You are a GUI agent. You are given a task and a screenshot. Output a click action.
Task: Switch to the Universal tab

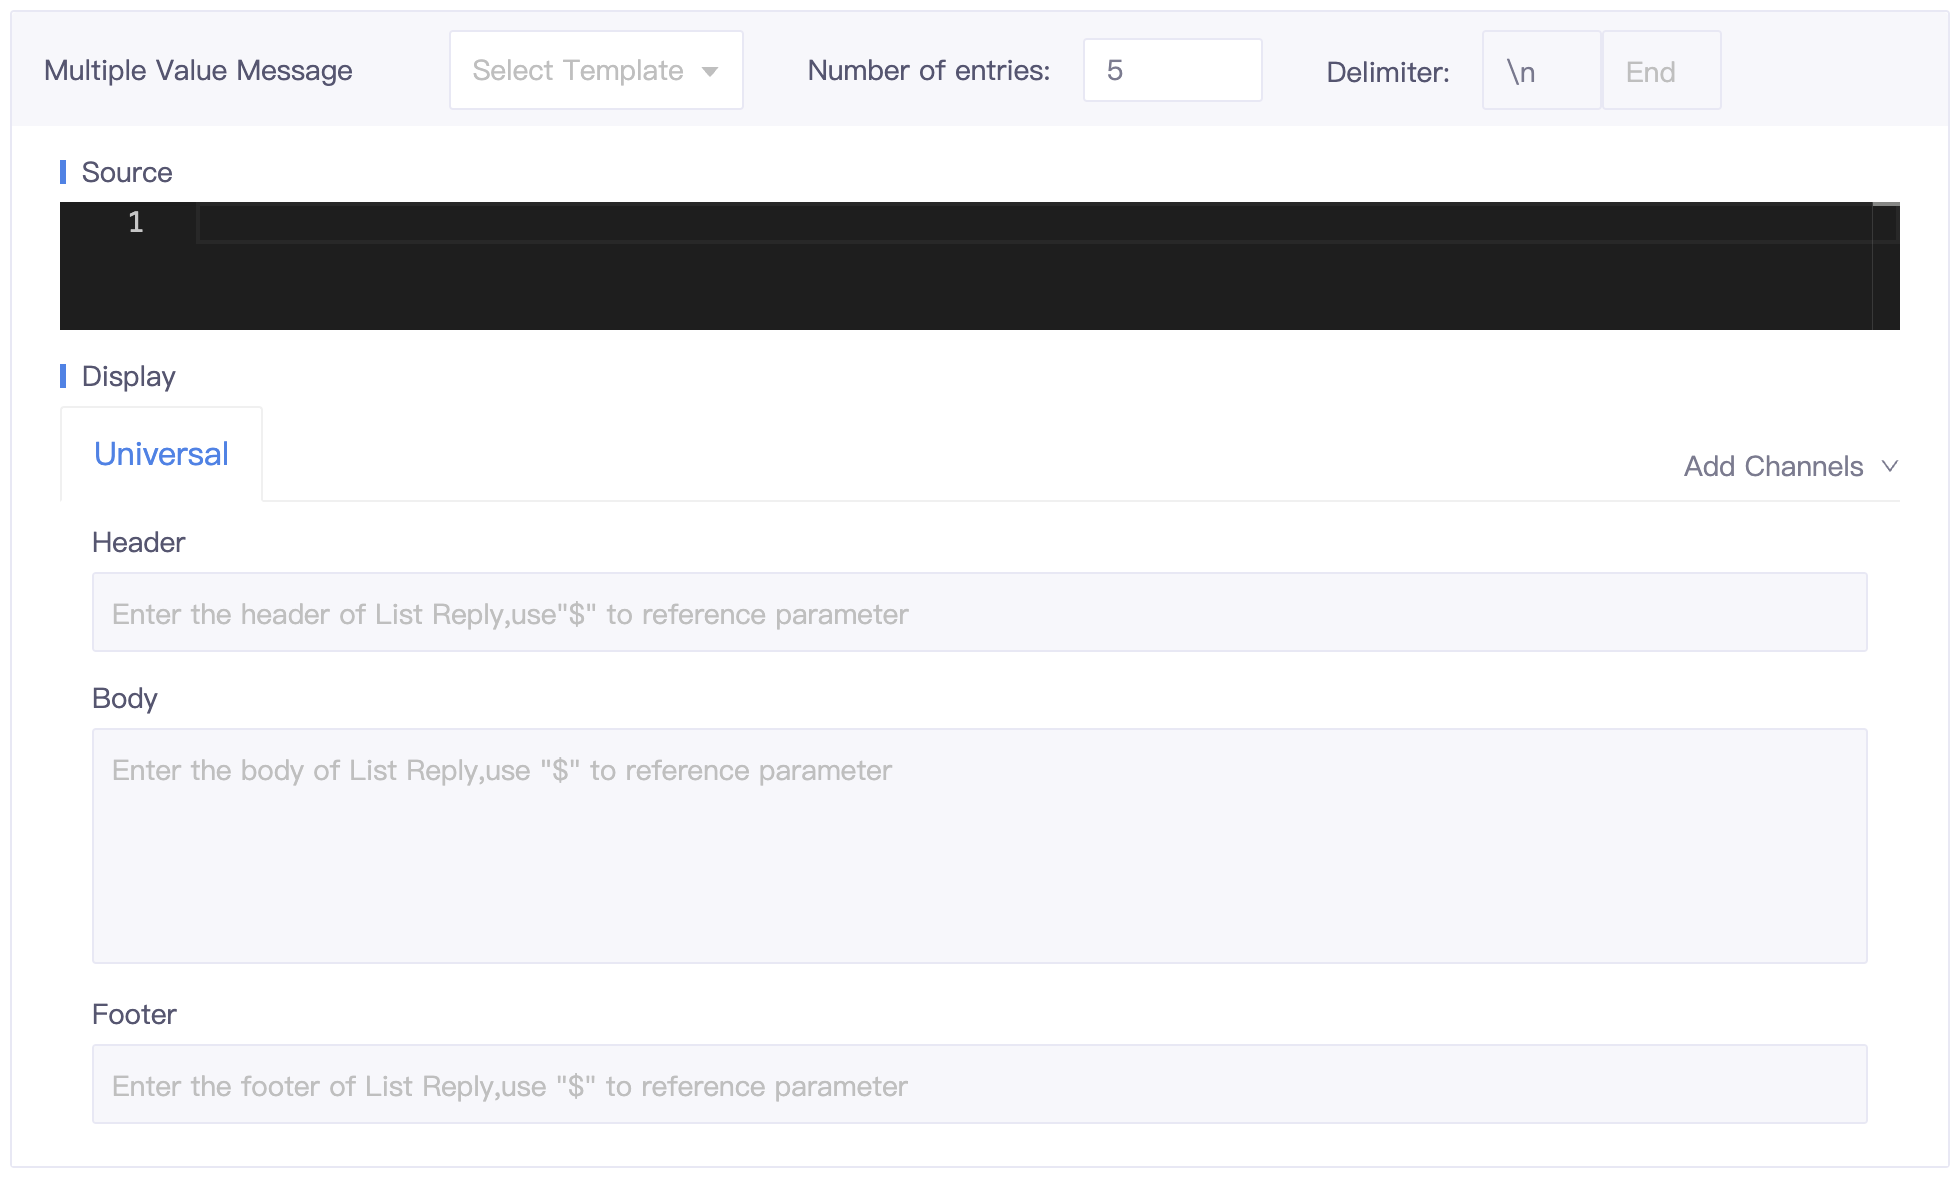pyautogui.click(x=161, y=454)
